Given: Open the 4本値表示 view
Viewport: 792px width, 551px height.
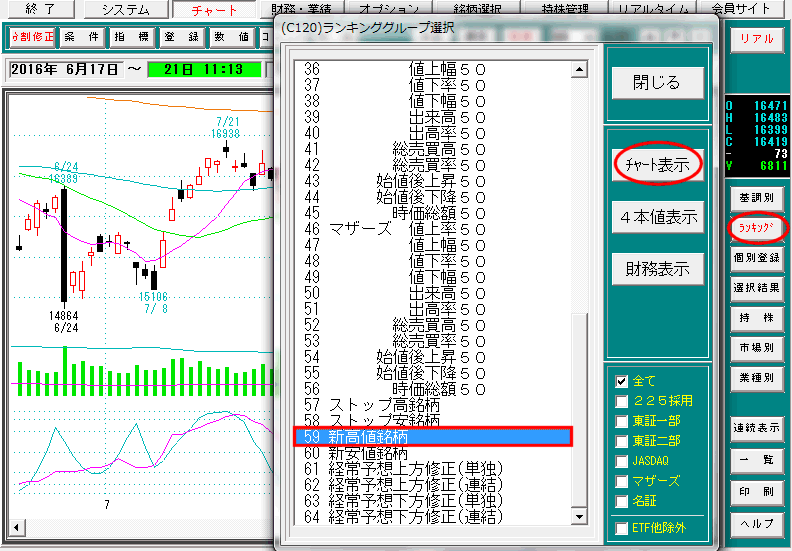Looking at the screenshot, I should 657,216.
